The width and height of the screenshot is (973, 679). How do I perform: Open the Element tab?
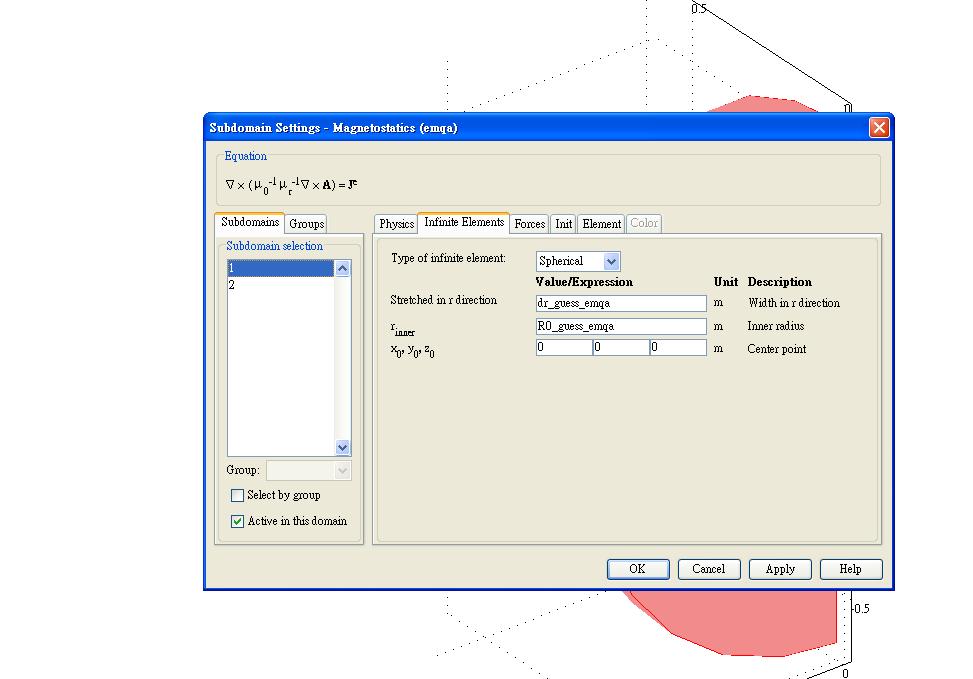tap(602, 224)
